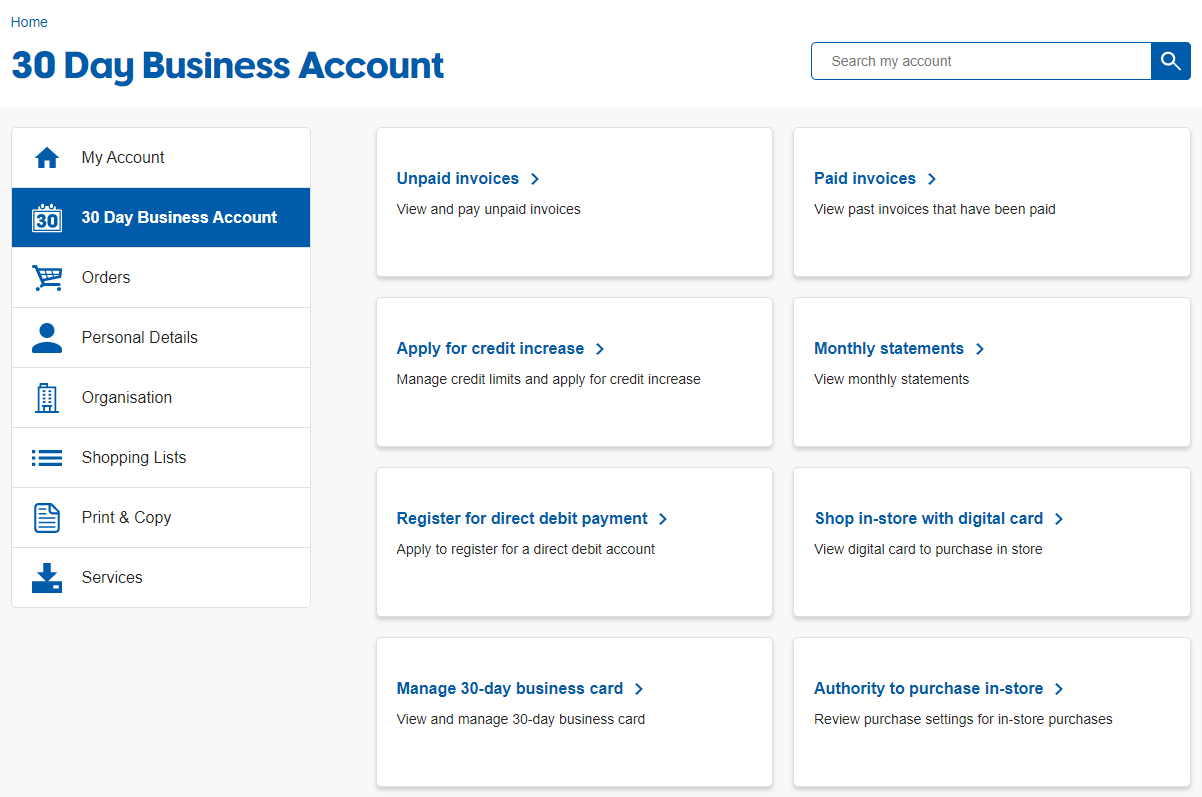Click the home icon beside My Account
This screenshot has width=1202, height=797.
coord(46,157)
